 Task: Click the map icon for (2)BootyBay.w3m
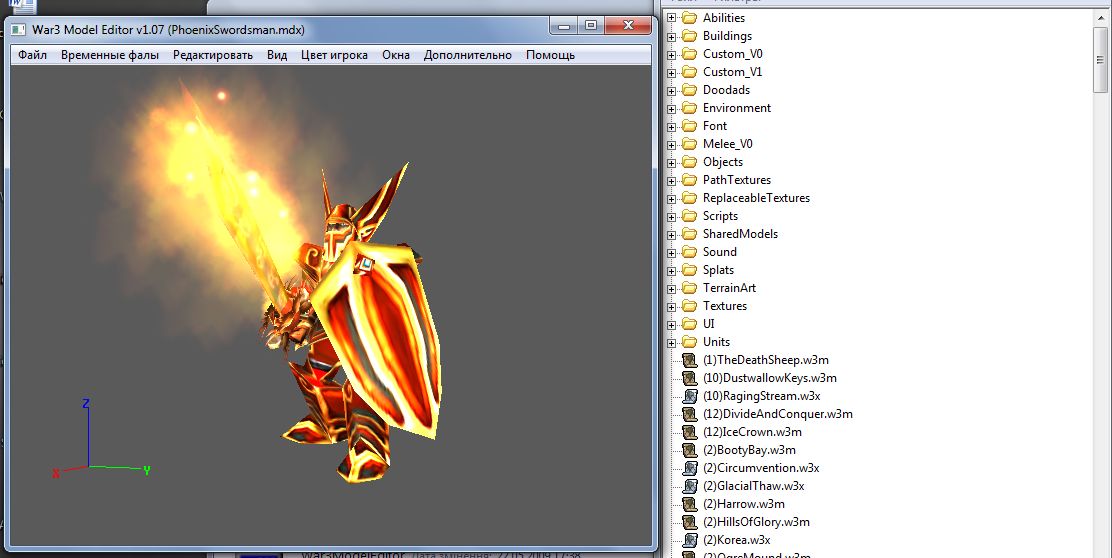[x=689, y=450]
